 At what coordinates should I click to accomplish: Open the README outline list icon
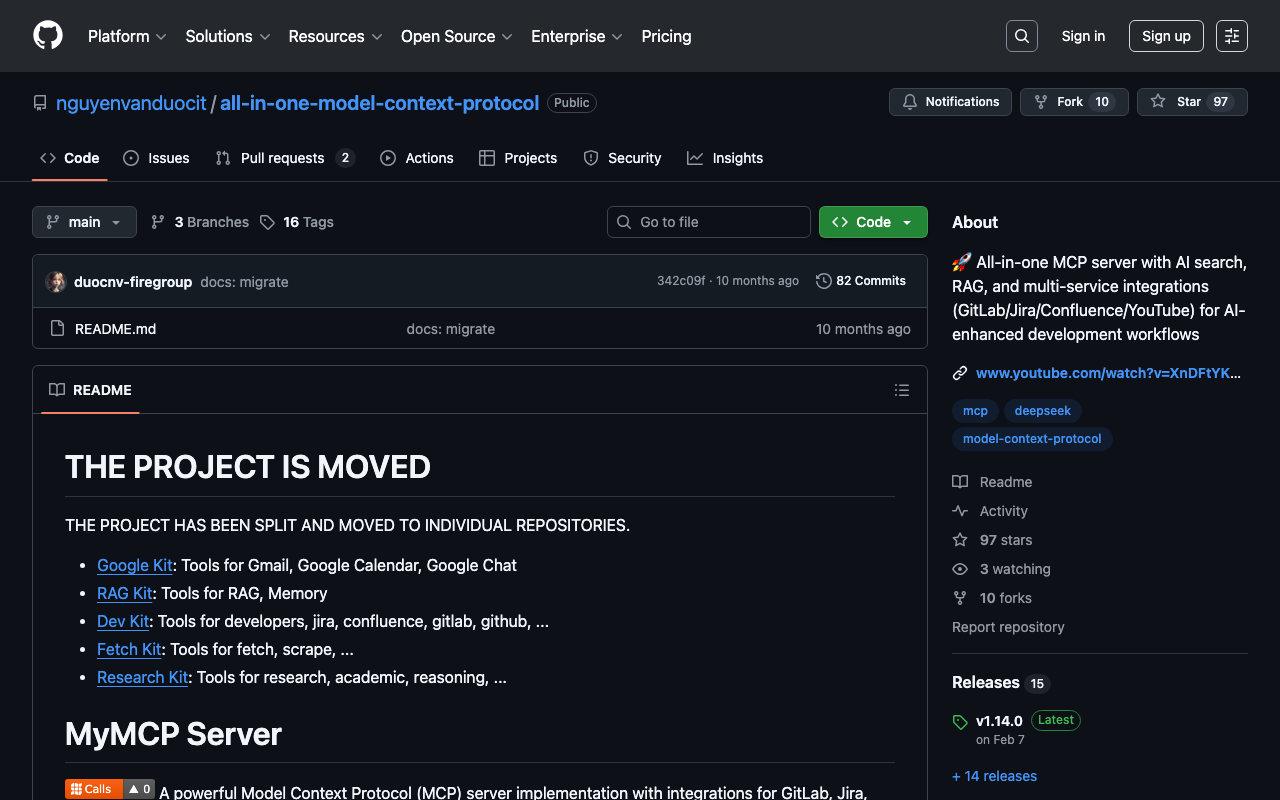pos(901,390)
